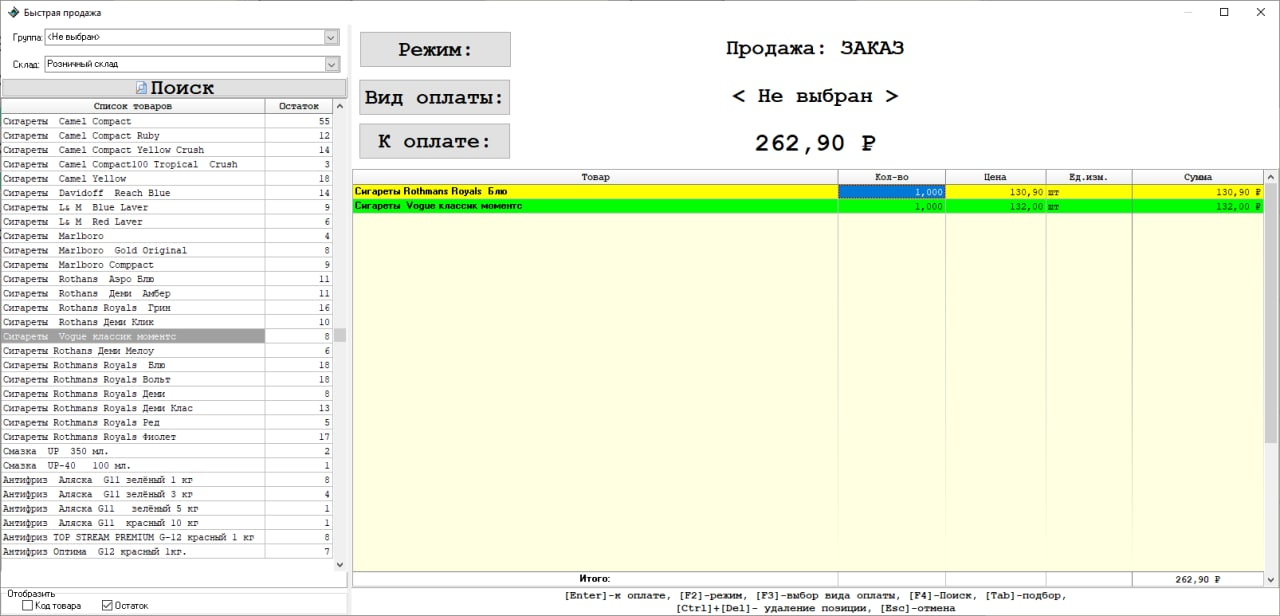
Task: Select Антифриз Оптима G12 красный 1кг
Action: click(167, 552)
